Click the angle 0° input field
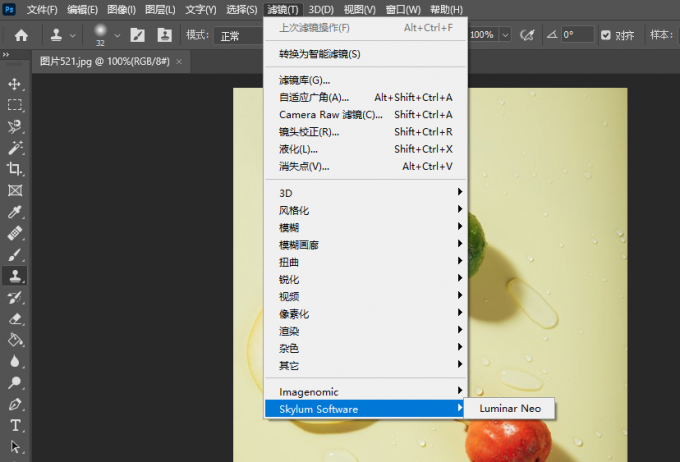The image size is (680, 462). [577, 35]
